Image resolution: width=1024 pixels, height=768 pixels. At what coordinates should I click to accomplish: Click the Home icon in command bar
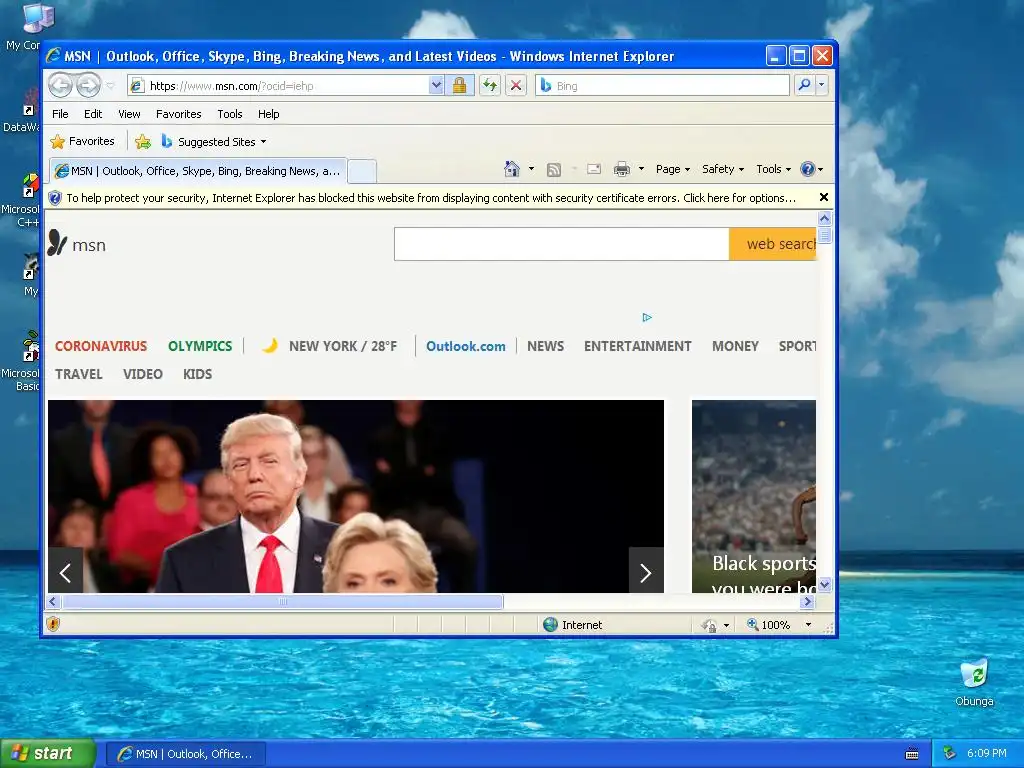[x=511, y=169]
